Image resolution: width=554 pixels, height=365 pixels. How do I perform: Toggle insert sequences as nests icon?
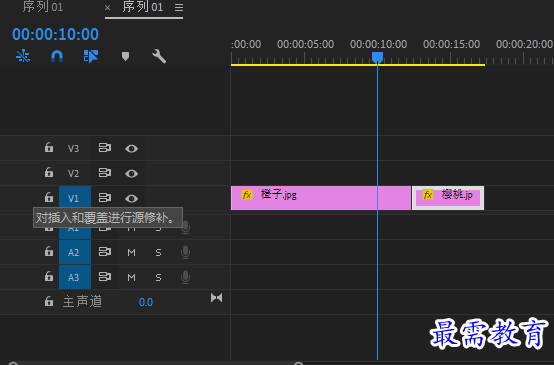pos(23,56)
